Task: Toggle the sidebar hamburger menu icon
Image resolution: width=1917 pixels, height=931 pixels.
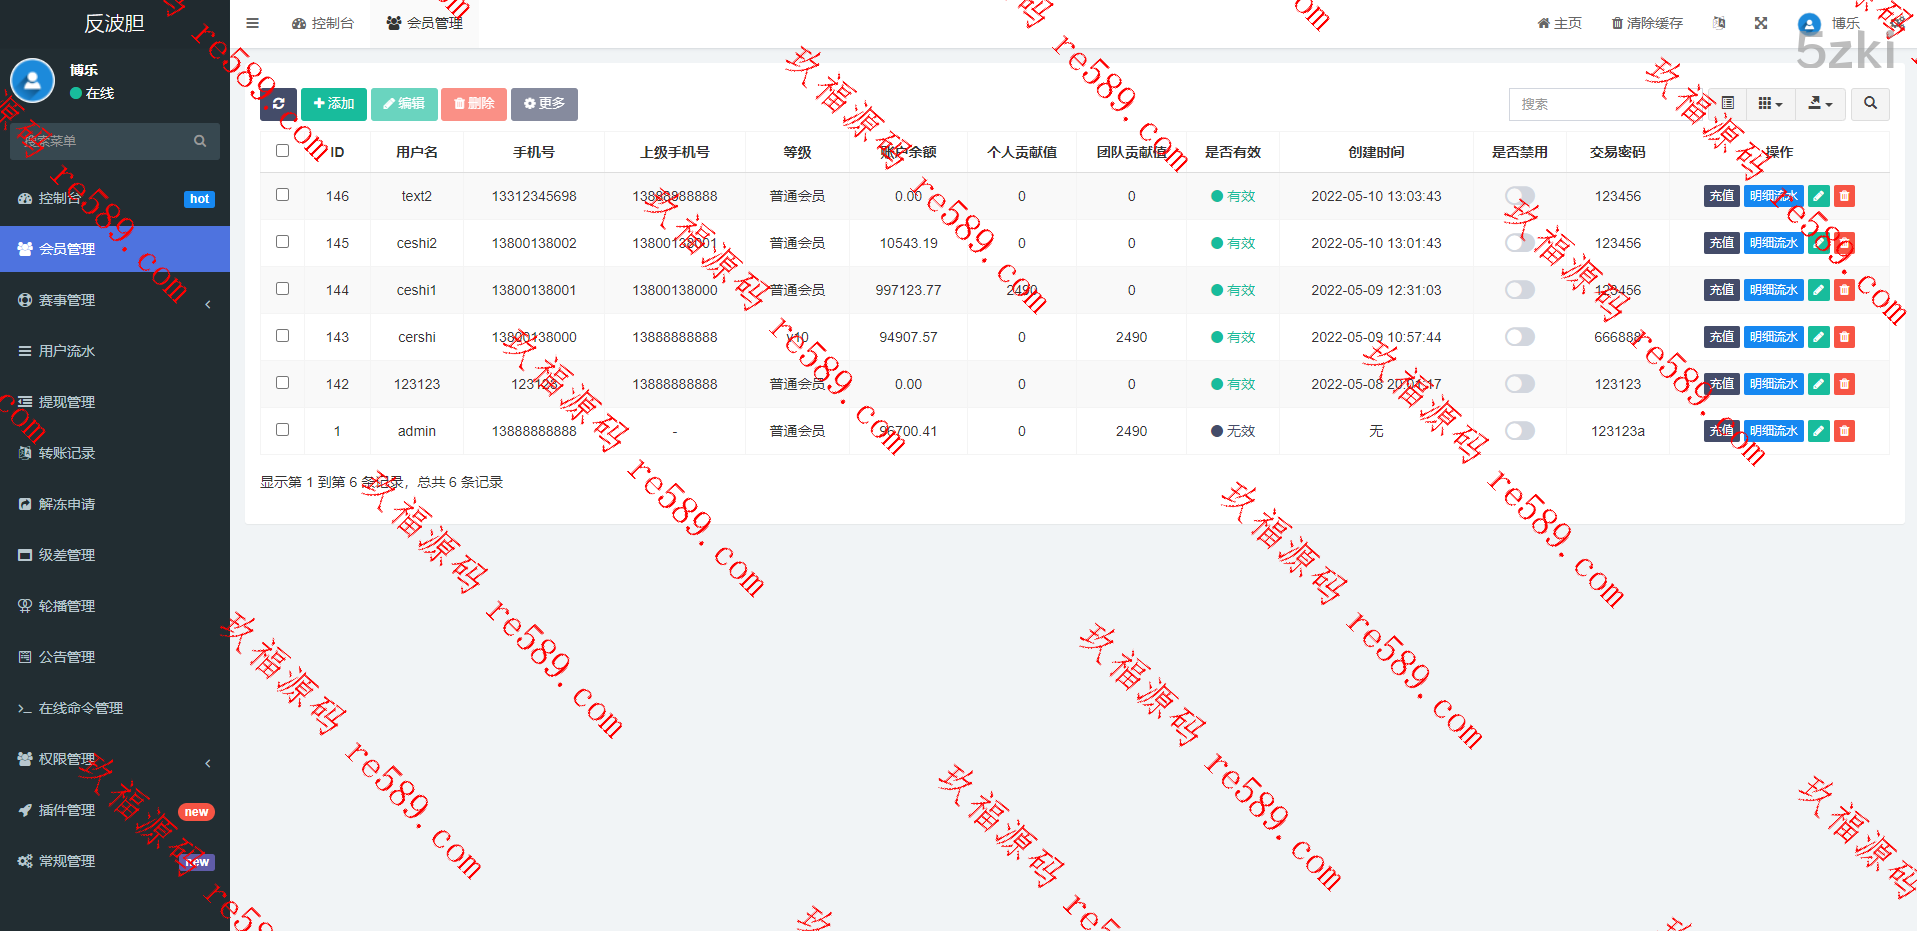Action: click(x=252, y=23)
